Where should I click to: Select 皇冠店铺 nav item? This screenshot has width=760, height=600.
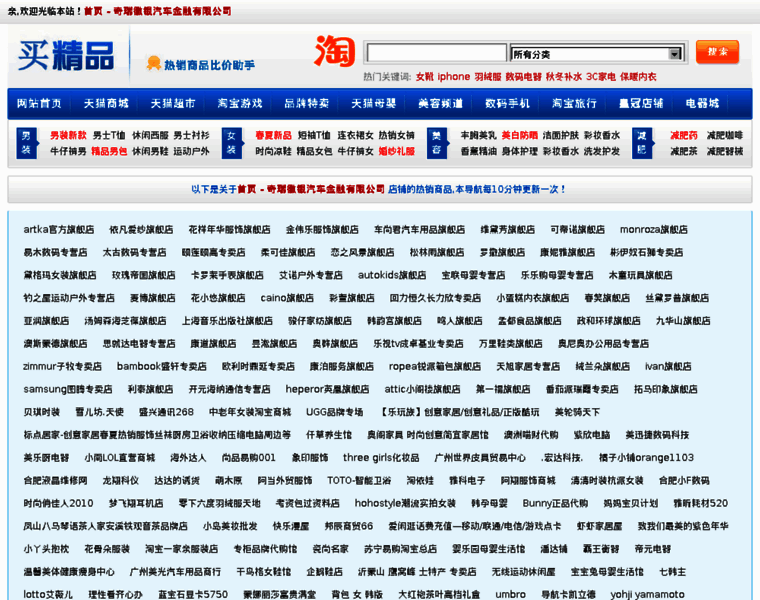pyautogui.click(x=641, y=103)
